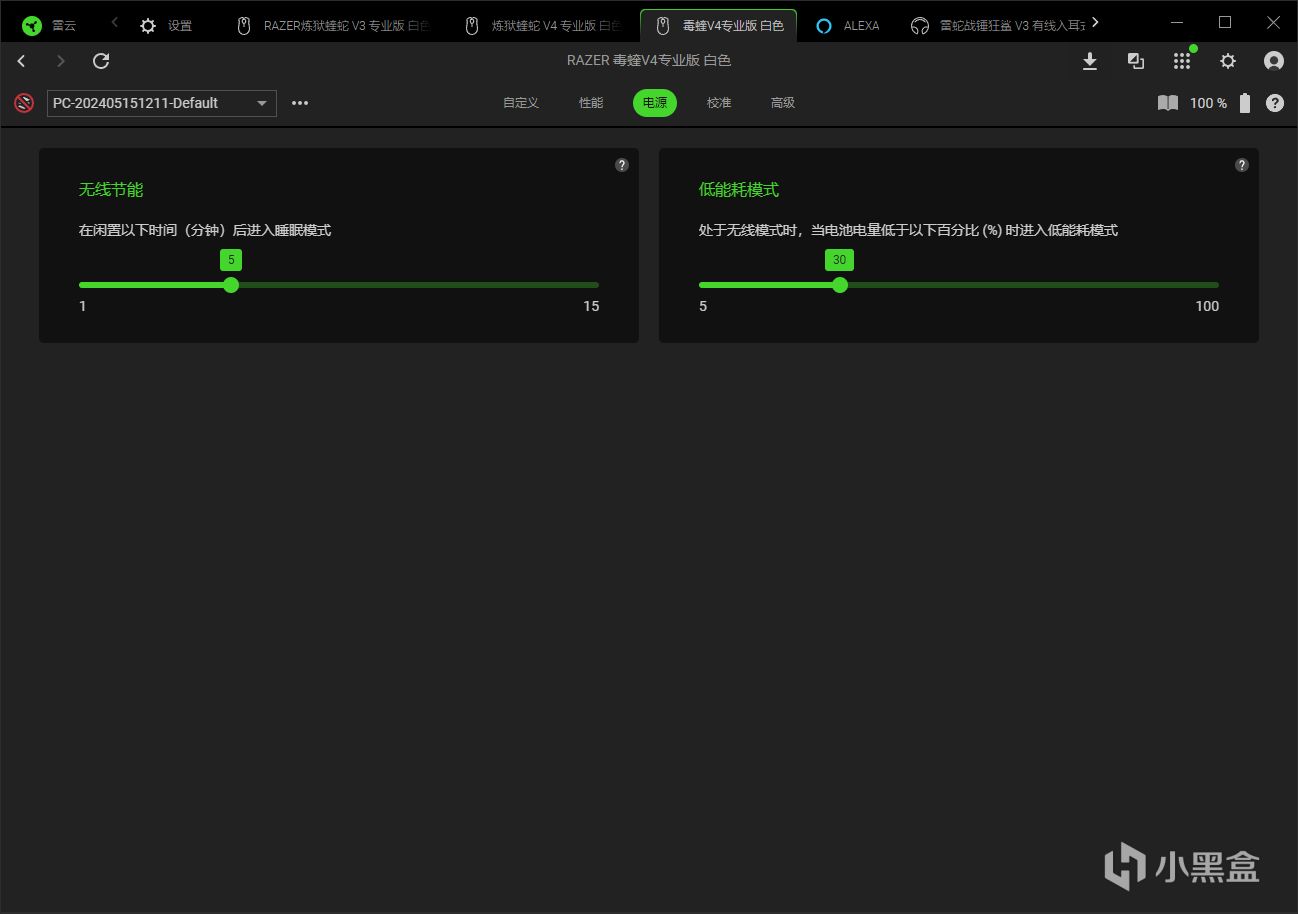Go back with the back arrow

tap(21, 61)
